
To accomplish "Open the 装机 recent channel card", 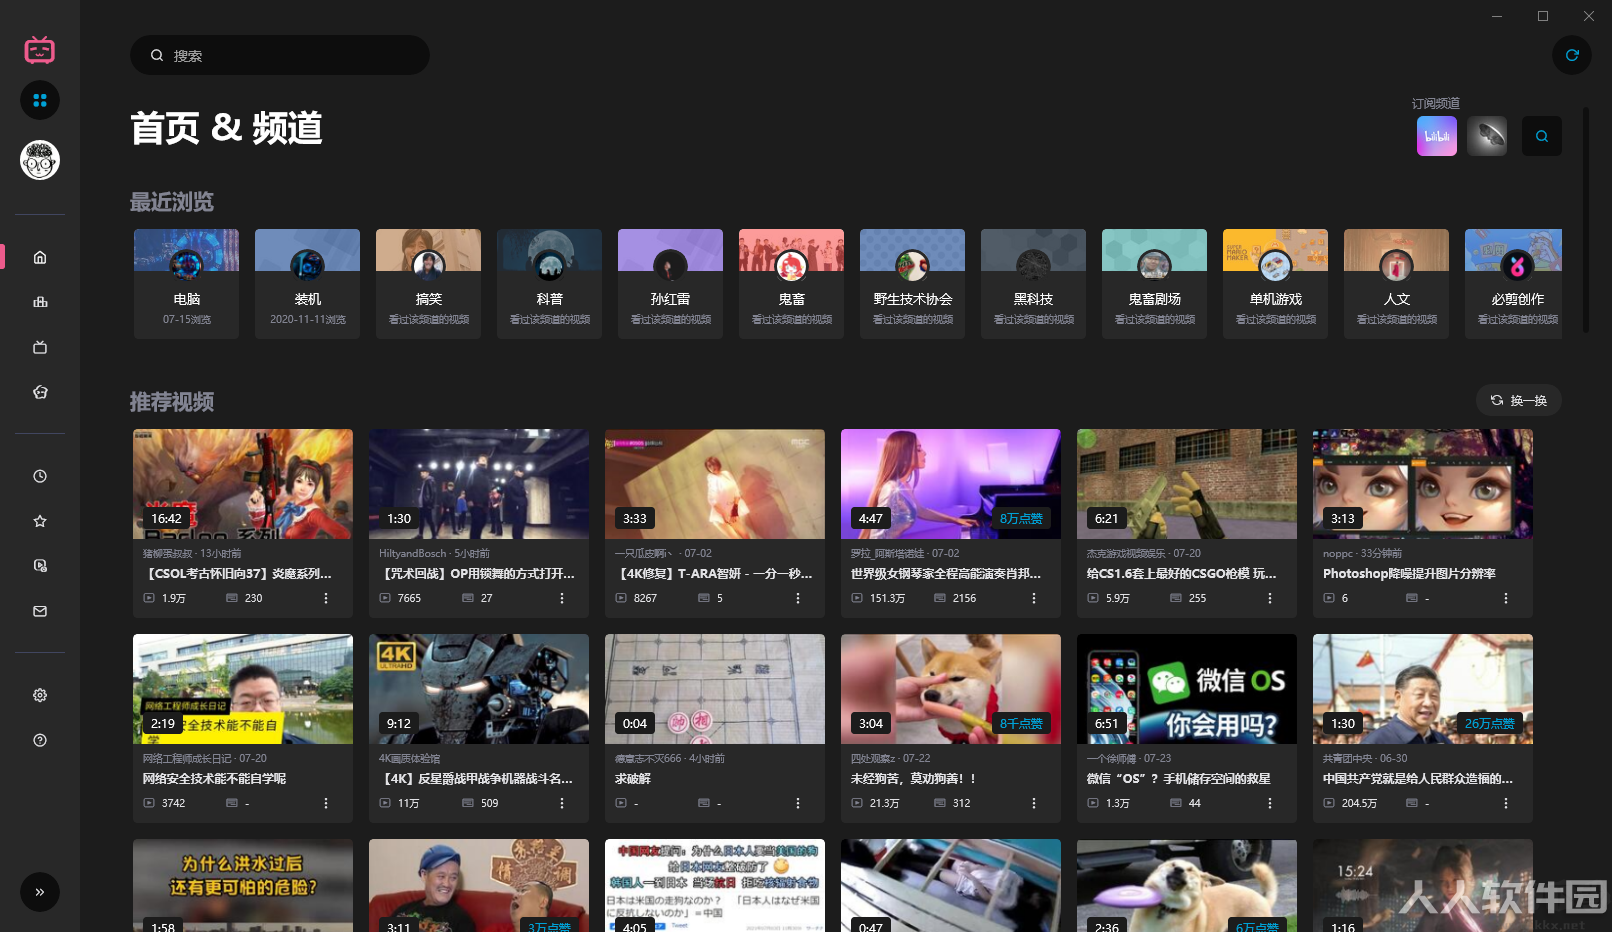I will pyautogui.click(x=307, y=284).
